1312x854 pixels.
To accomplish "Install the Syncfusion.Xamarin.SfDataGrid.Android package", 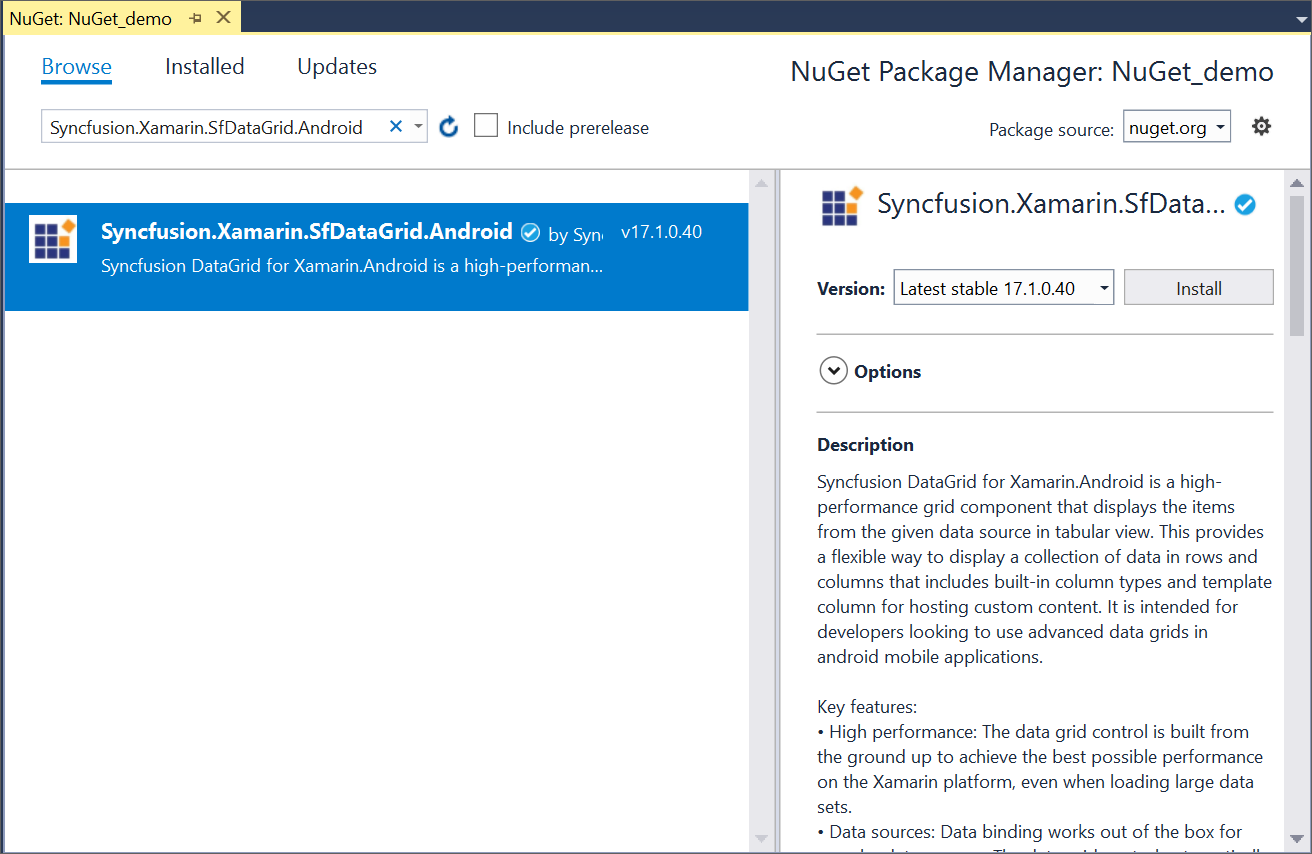I will (x=1198, y=287).
